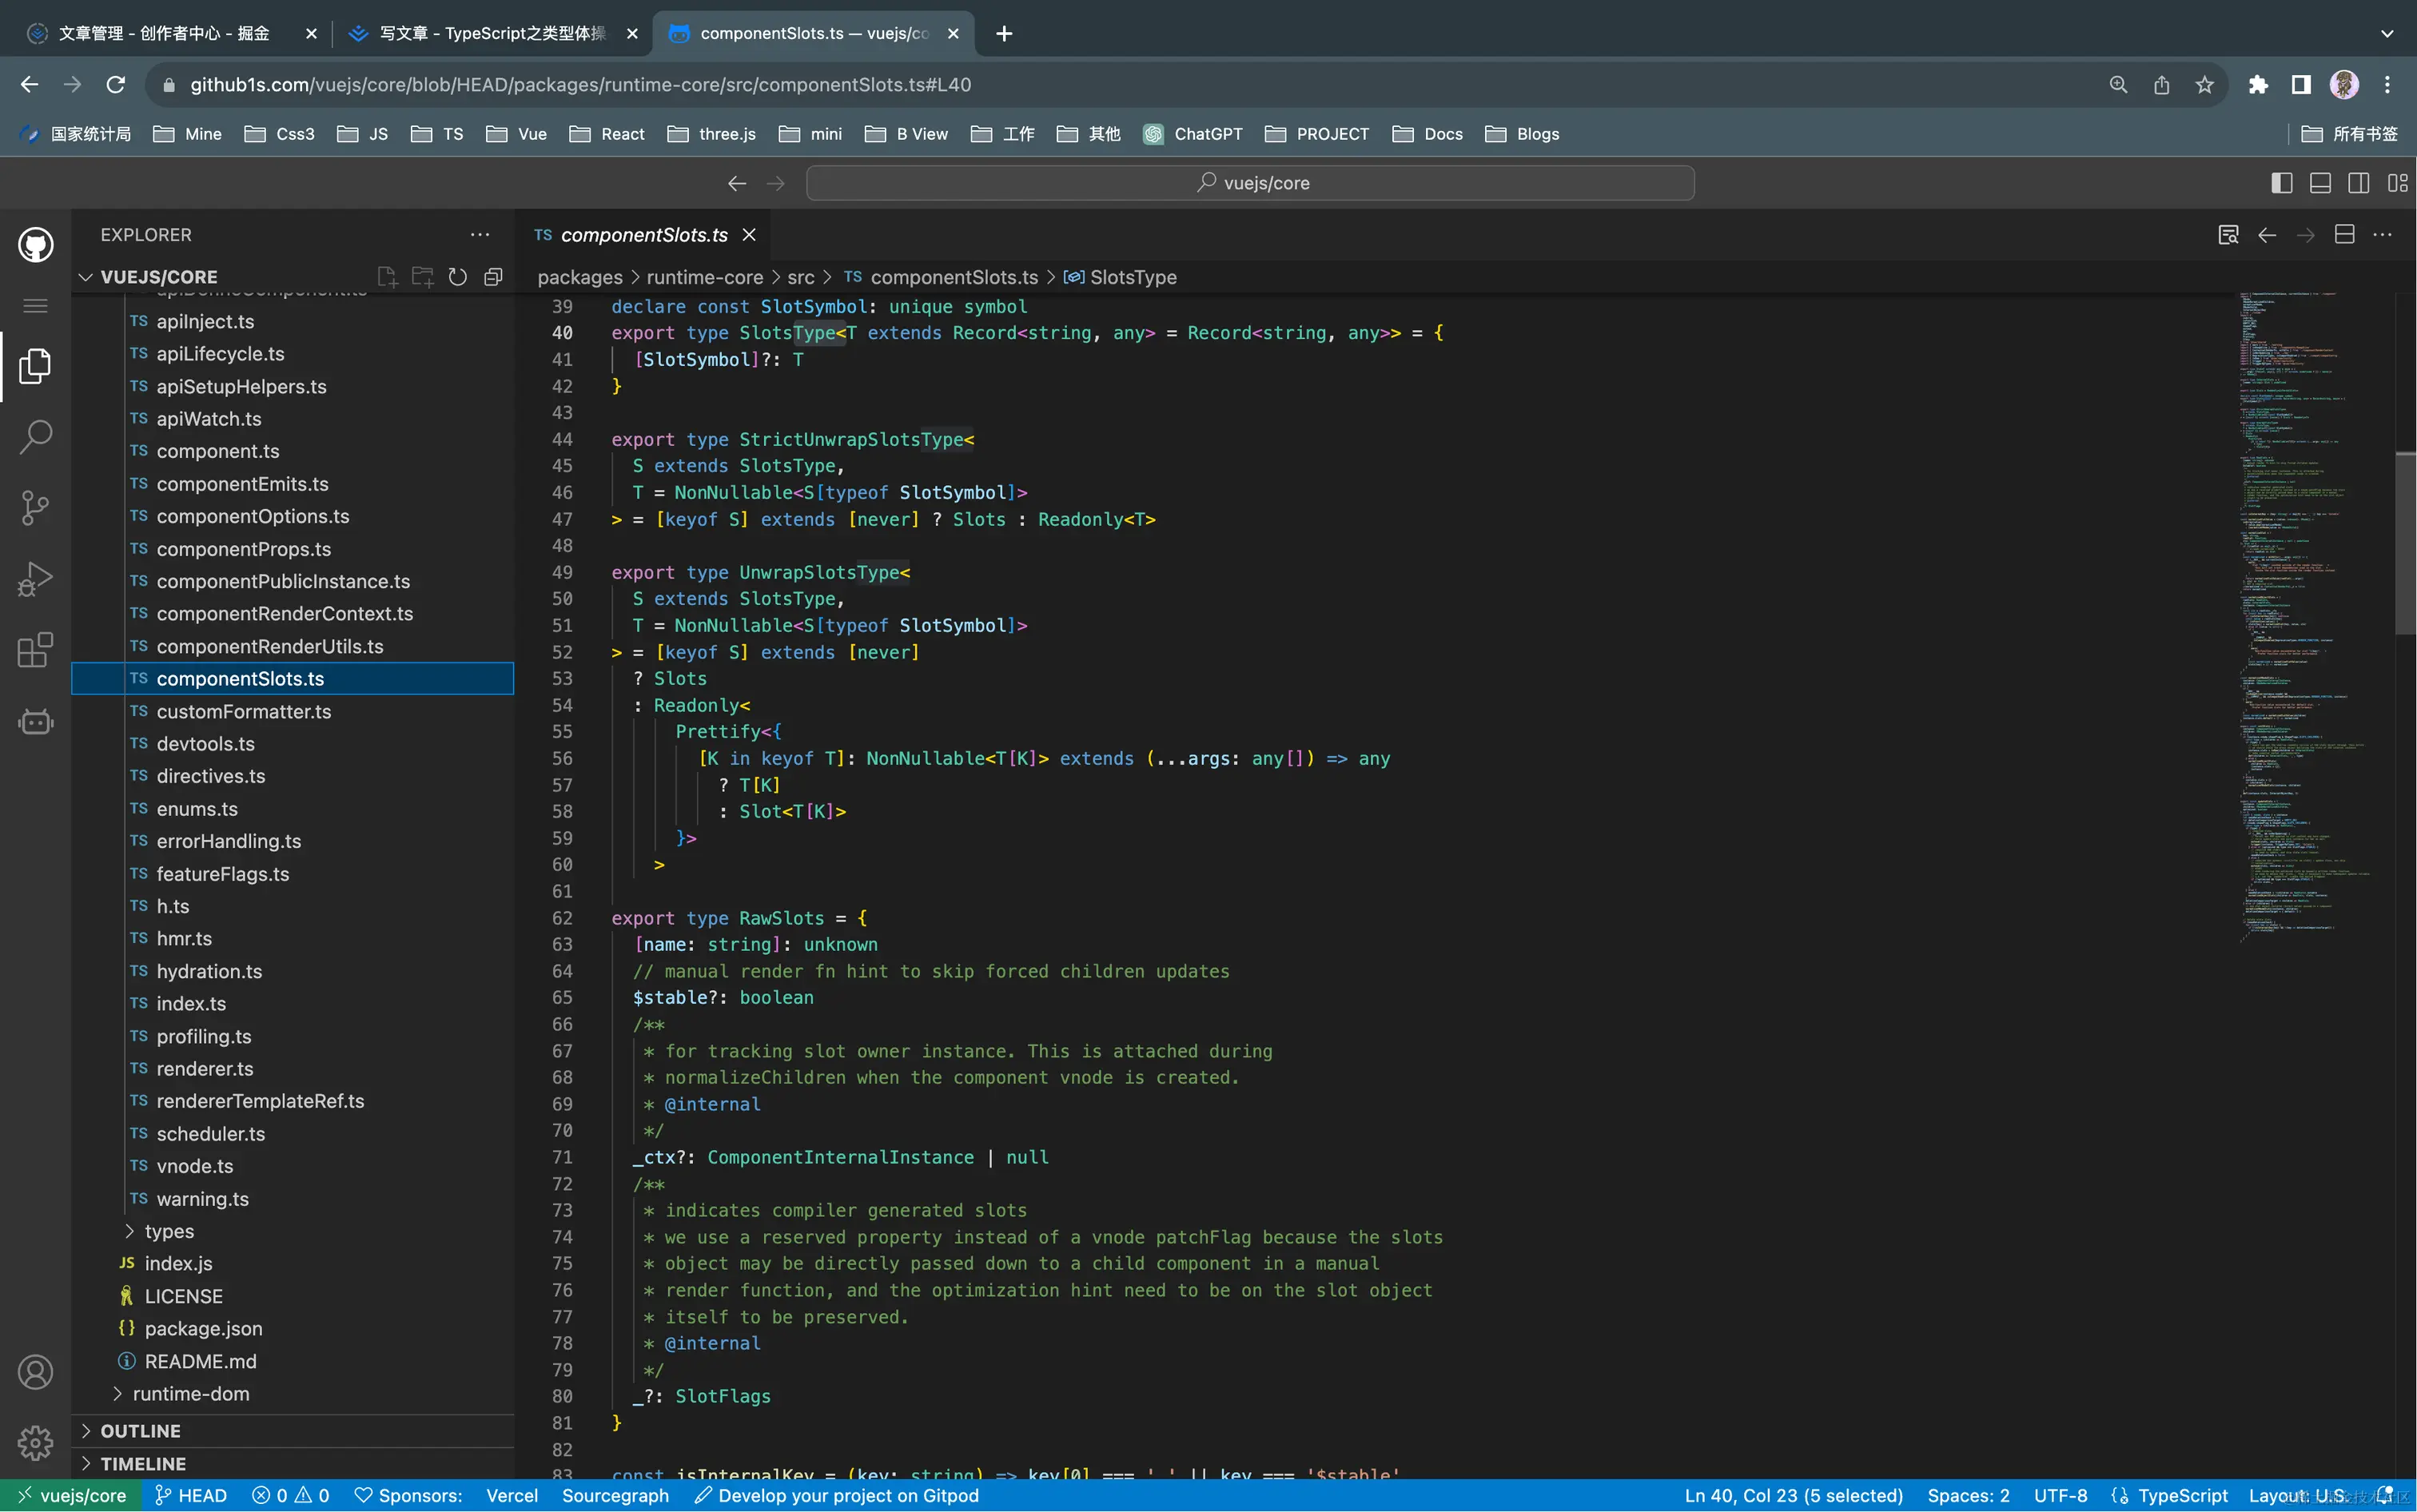The image size is (2417, 1512).
Task: Expand the OUTLINE section
Action: point(140,1431)
